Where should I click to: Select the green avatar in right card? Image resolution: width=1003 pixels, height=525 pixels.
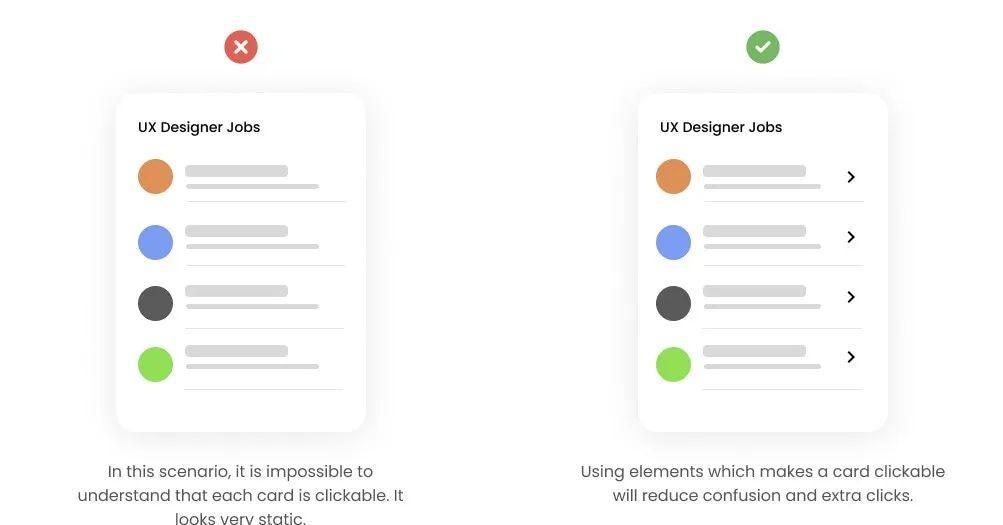tap(674, 364)
